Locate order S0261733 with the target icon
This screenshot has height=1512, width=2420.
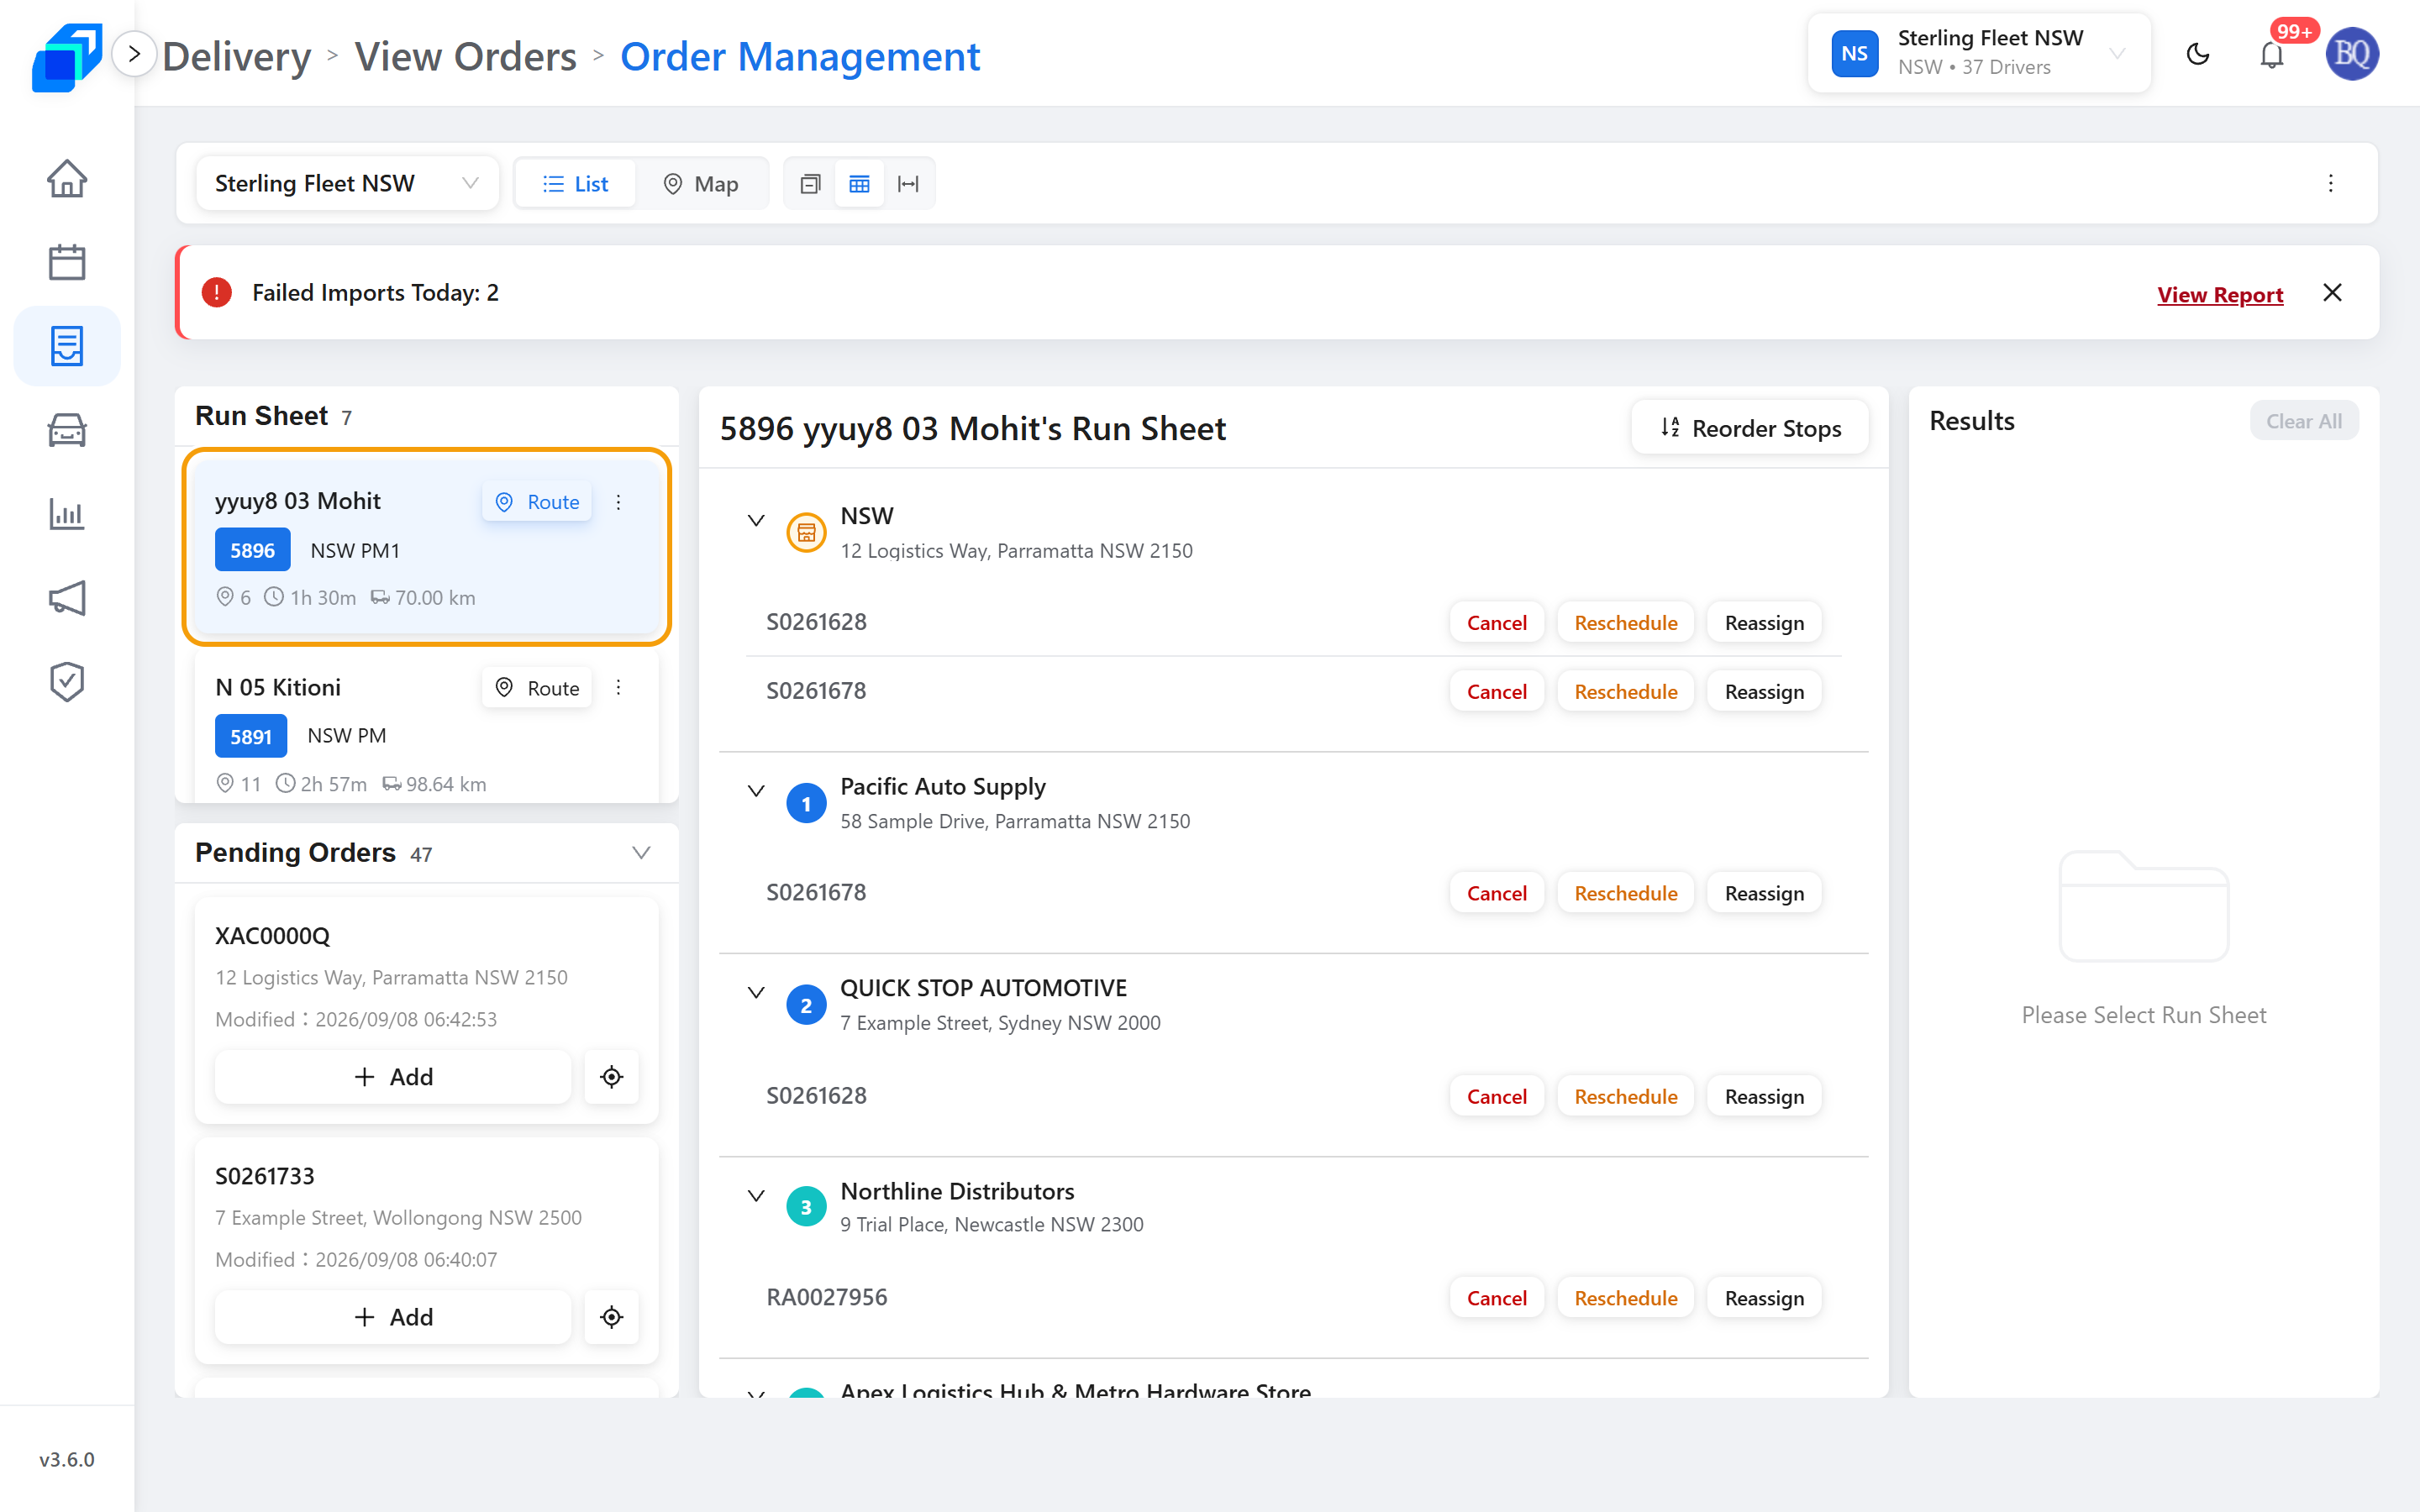click(612, 1317)
